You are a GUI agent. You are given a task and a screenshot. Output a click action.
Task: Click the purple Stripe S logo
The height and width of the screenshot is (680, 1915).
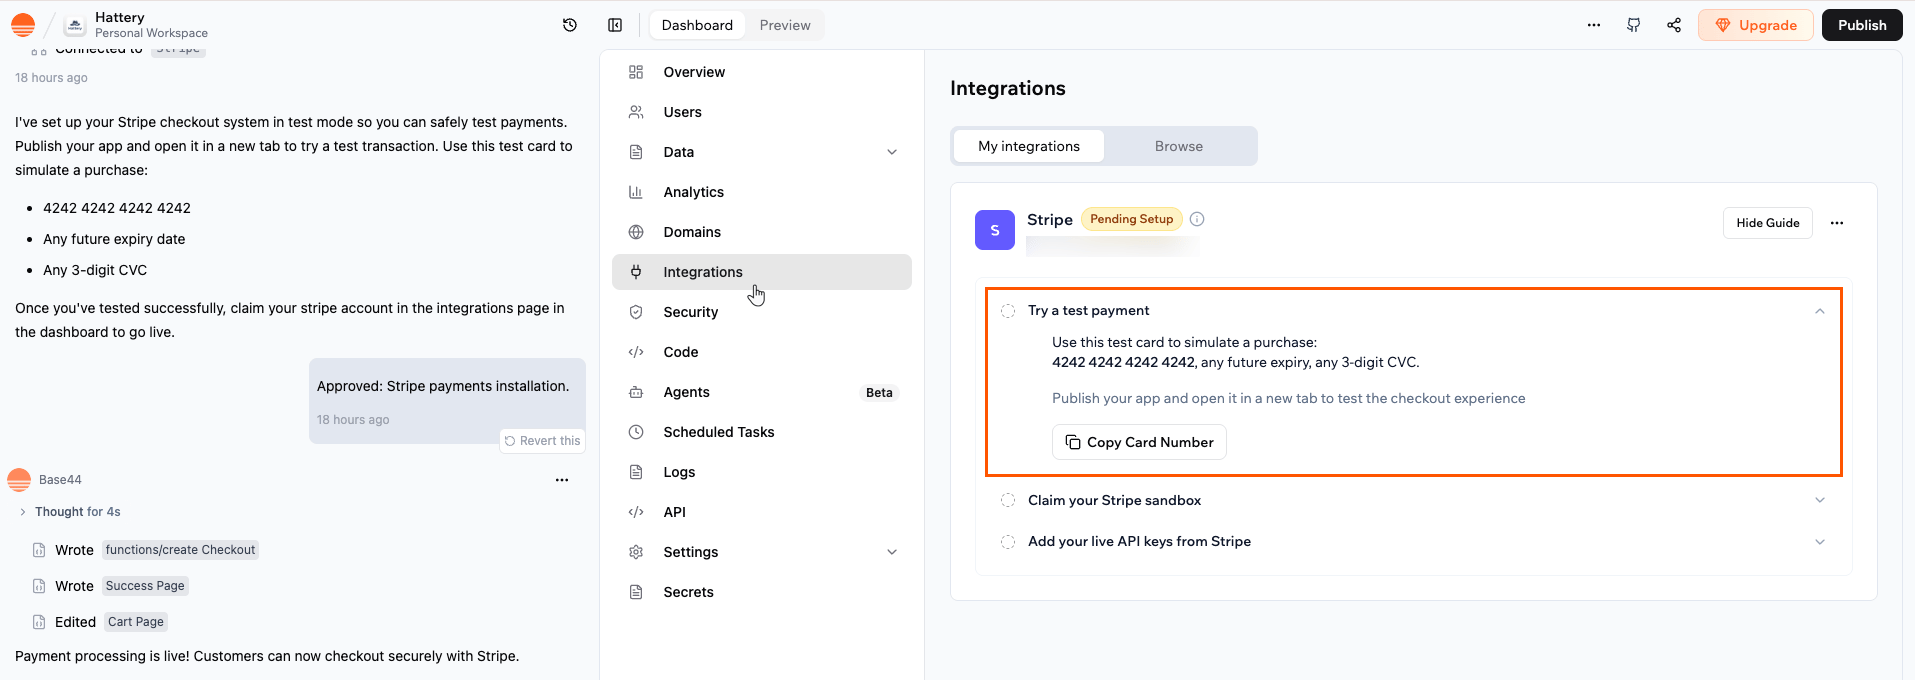[x=995, y=230]
